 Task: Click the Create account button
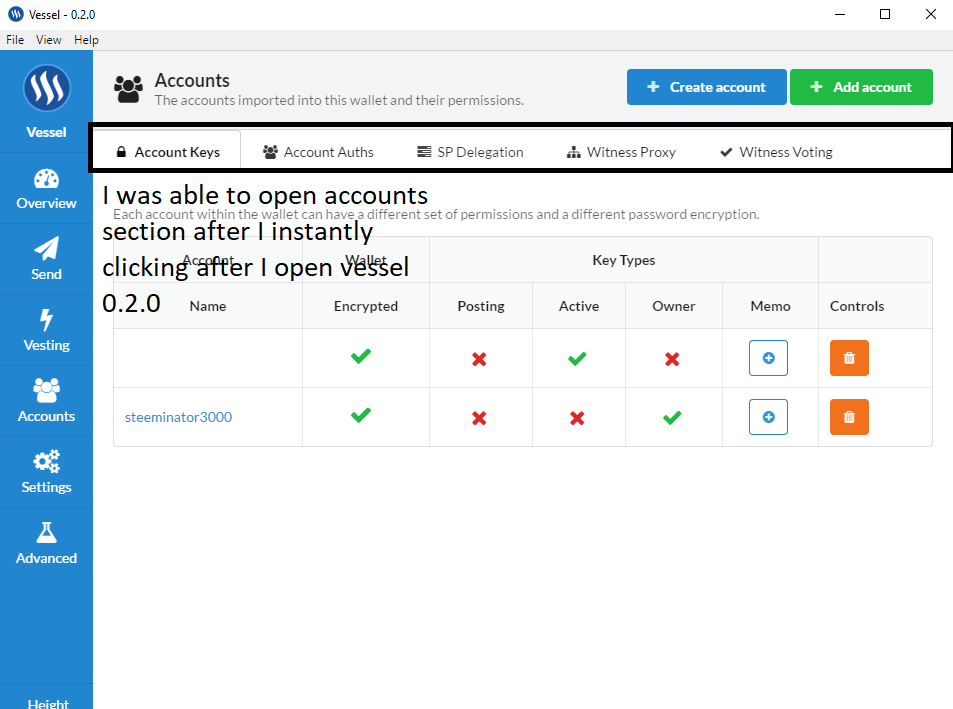[x=707, y=87]
